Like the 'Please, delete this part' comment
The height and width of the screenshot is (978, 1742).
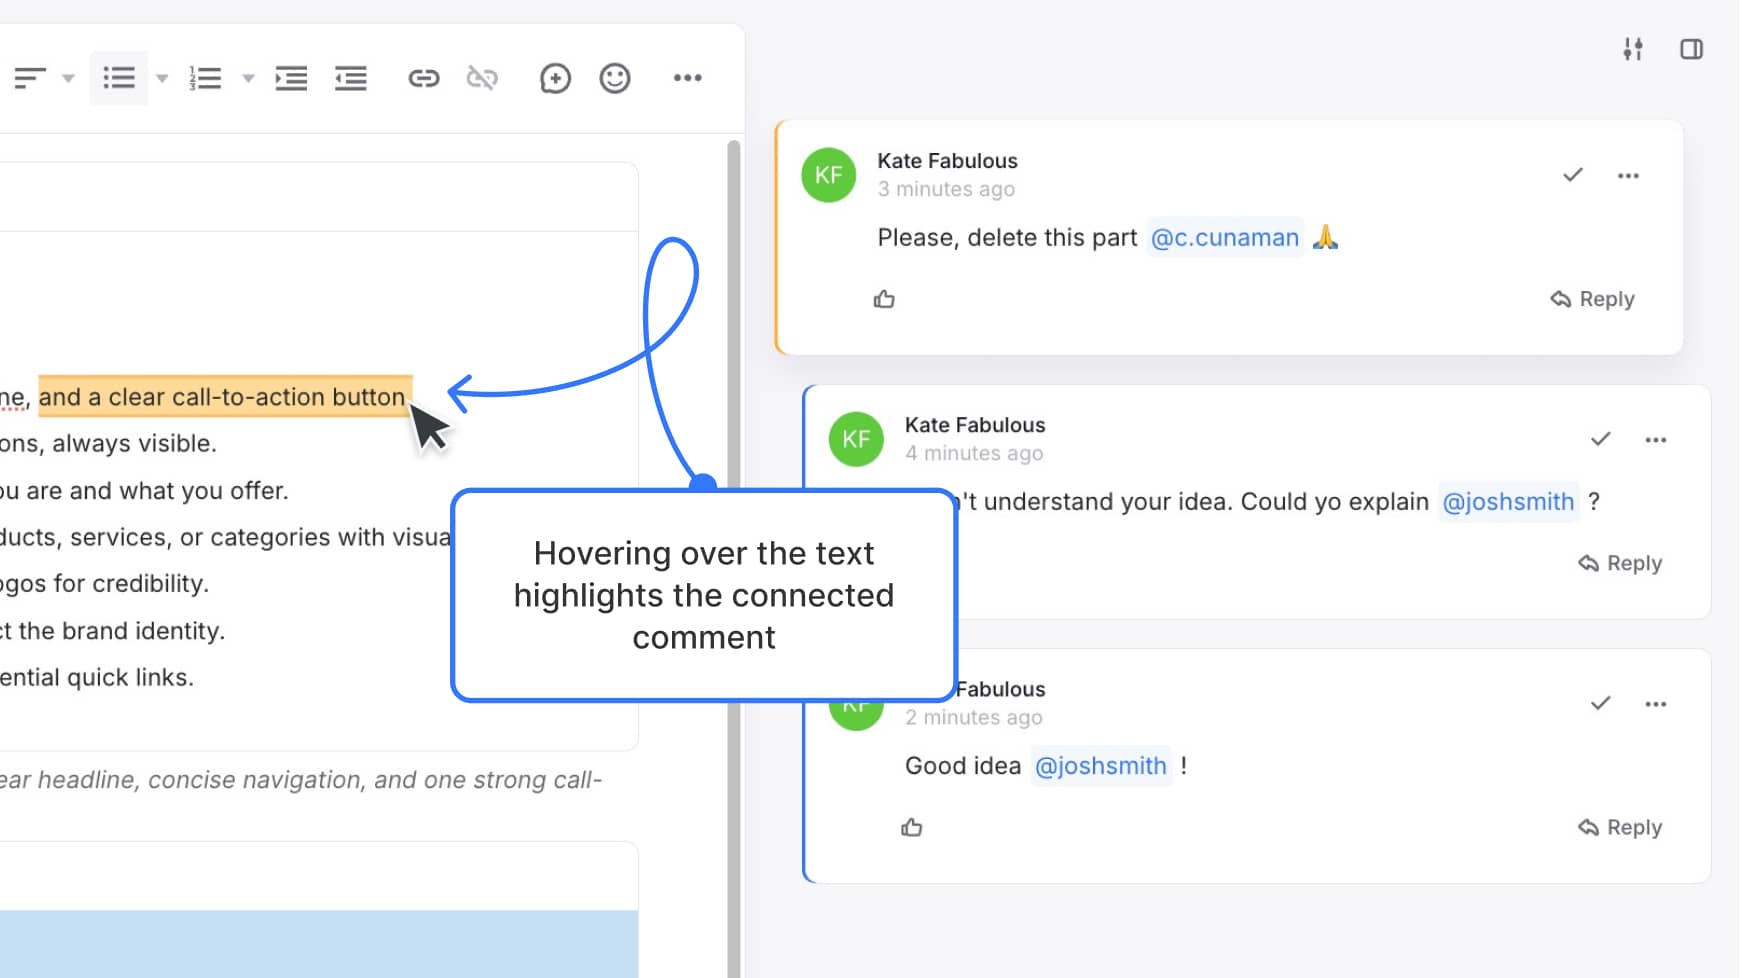coord(884,299)
